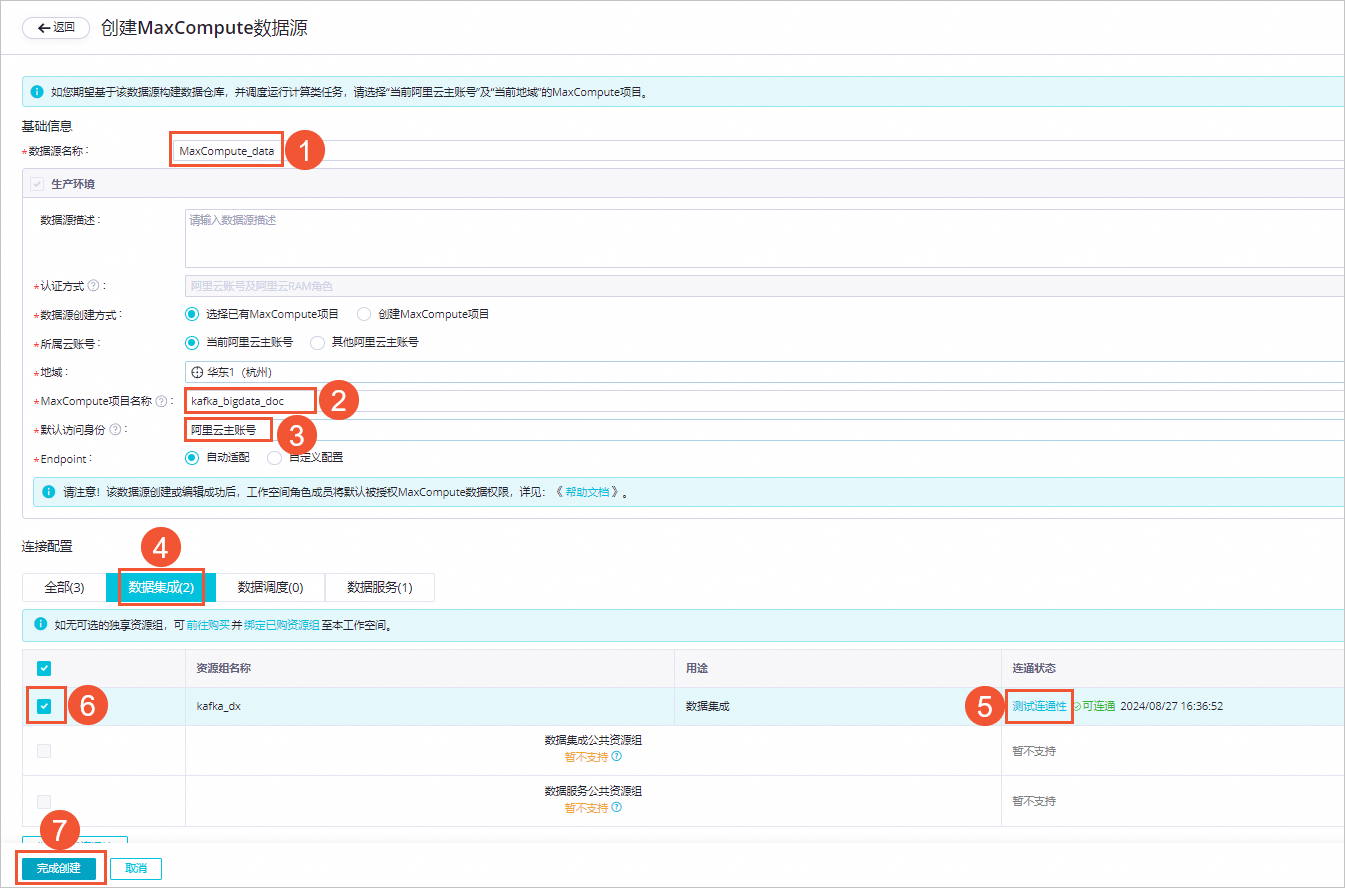This screenshot has width=1345, height=888.
Task: Click the info icon in top notice banner
Action: [37, 92]
